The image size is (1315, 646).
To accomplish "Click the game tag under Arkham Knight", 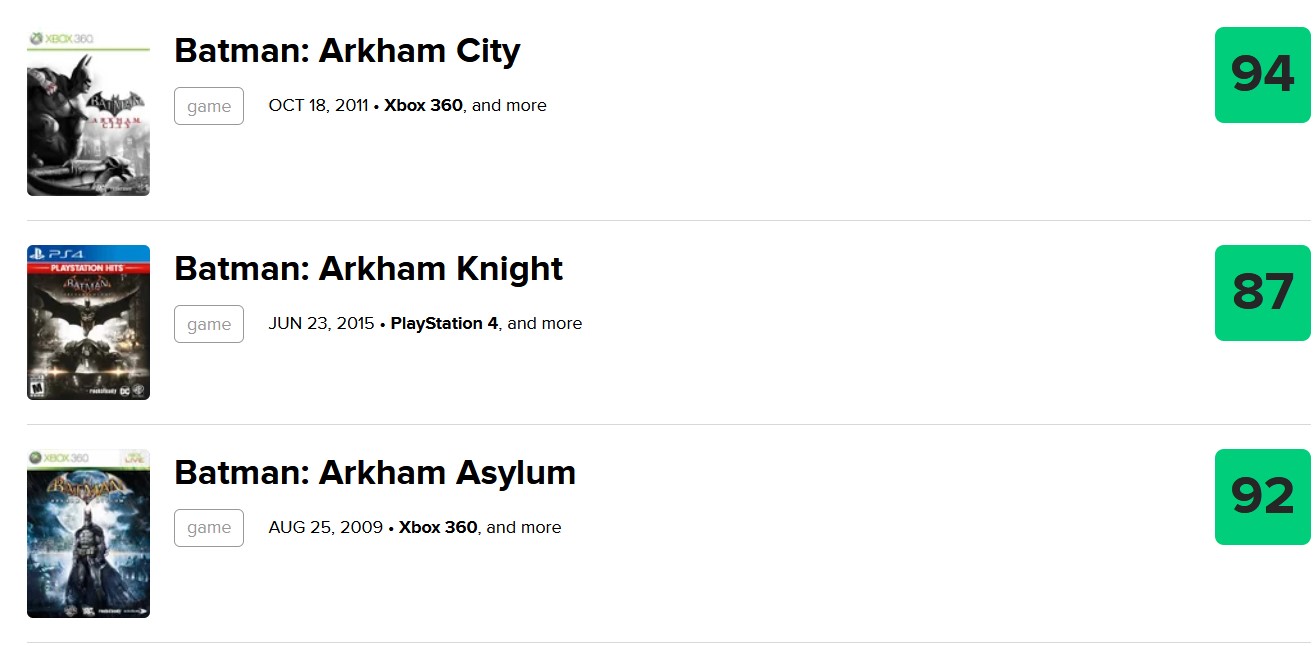I will 209,324.
